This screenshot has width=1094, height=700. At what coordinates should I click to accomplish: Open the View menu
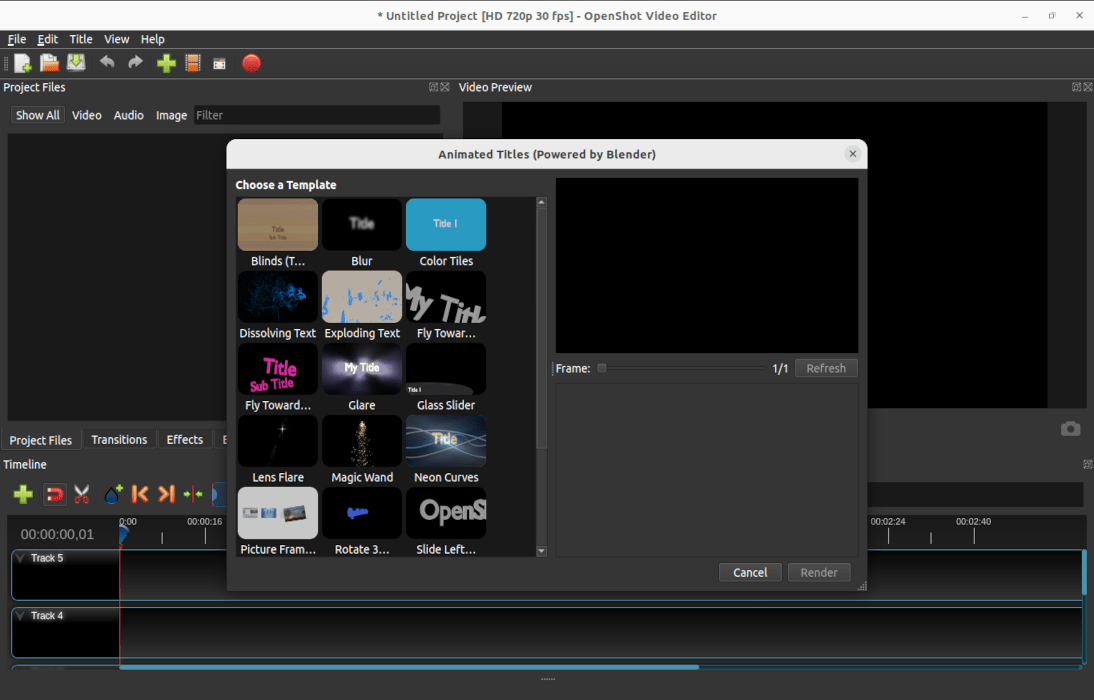[x=116, y=39]
